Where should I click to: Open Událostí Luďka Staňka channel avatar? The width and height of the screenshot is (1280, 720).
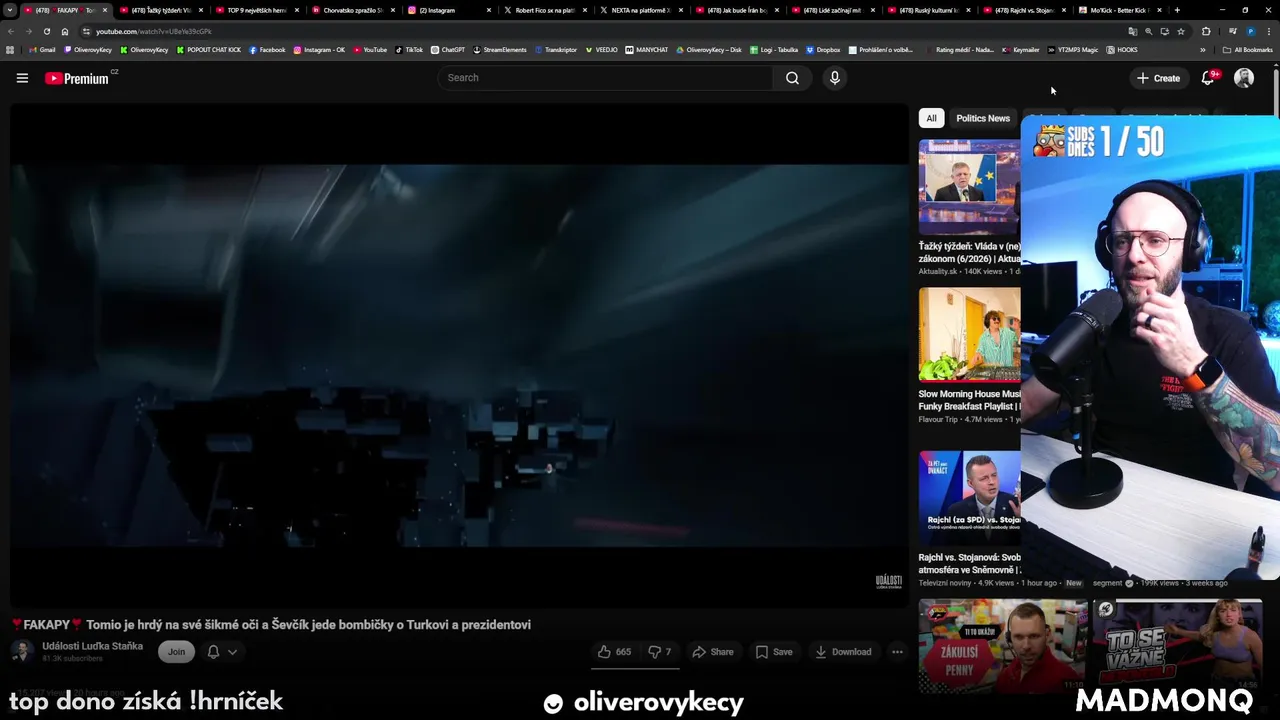coord(22,652)
